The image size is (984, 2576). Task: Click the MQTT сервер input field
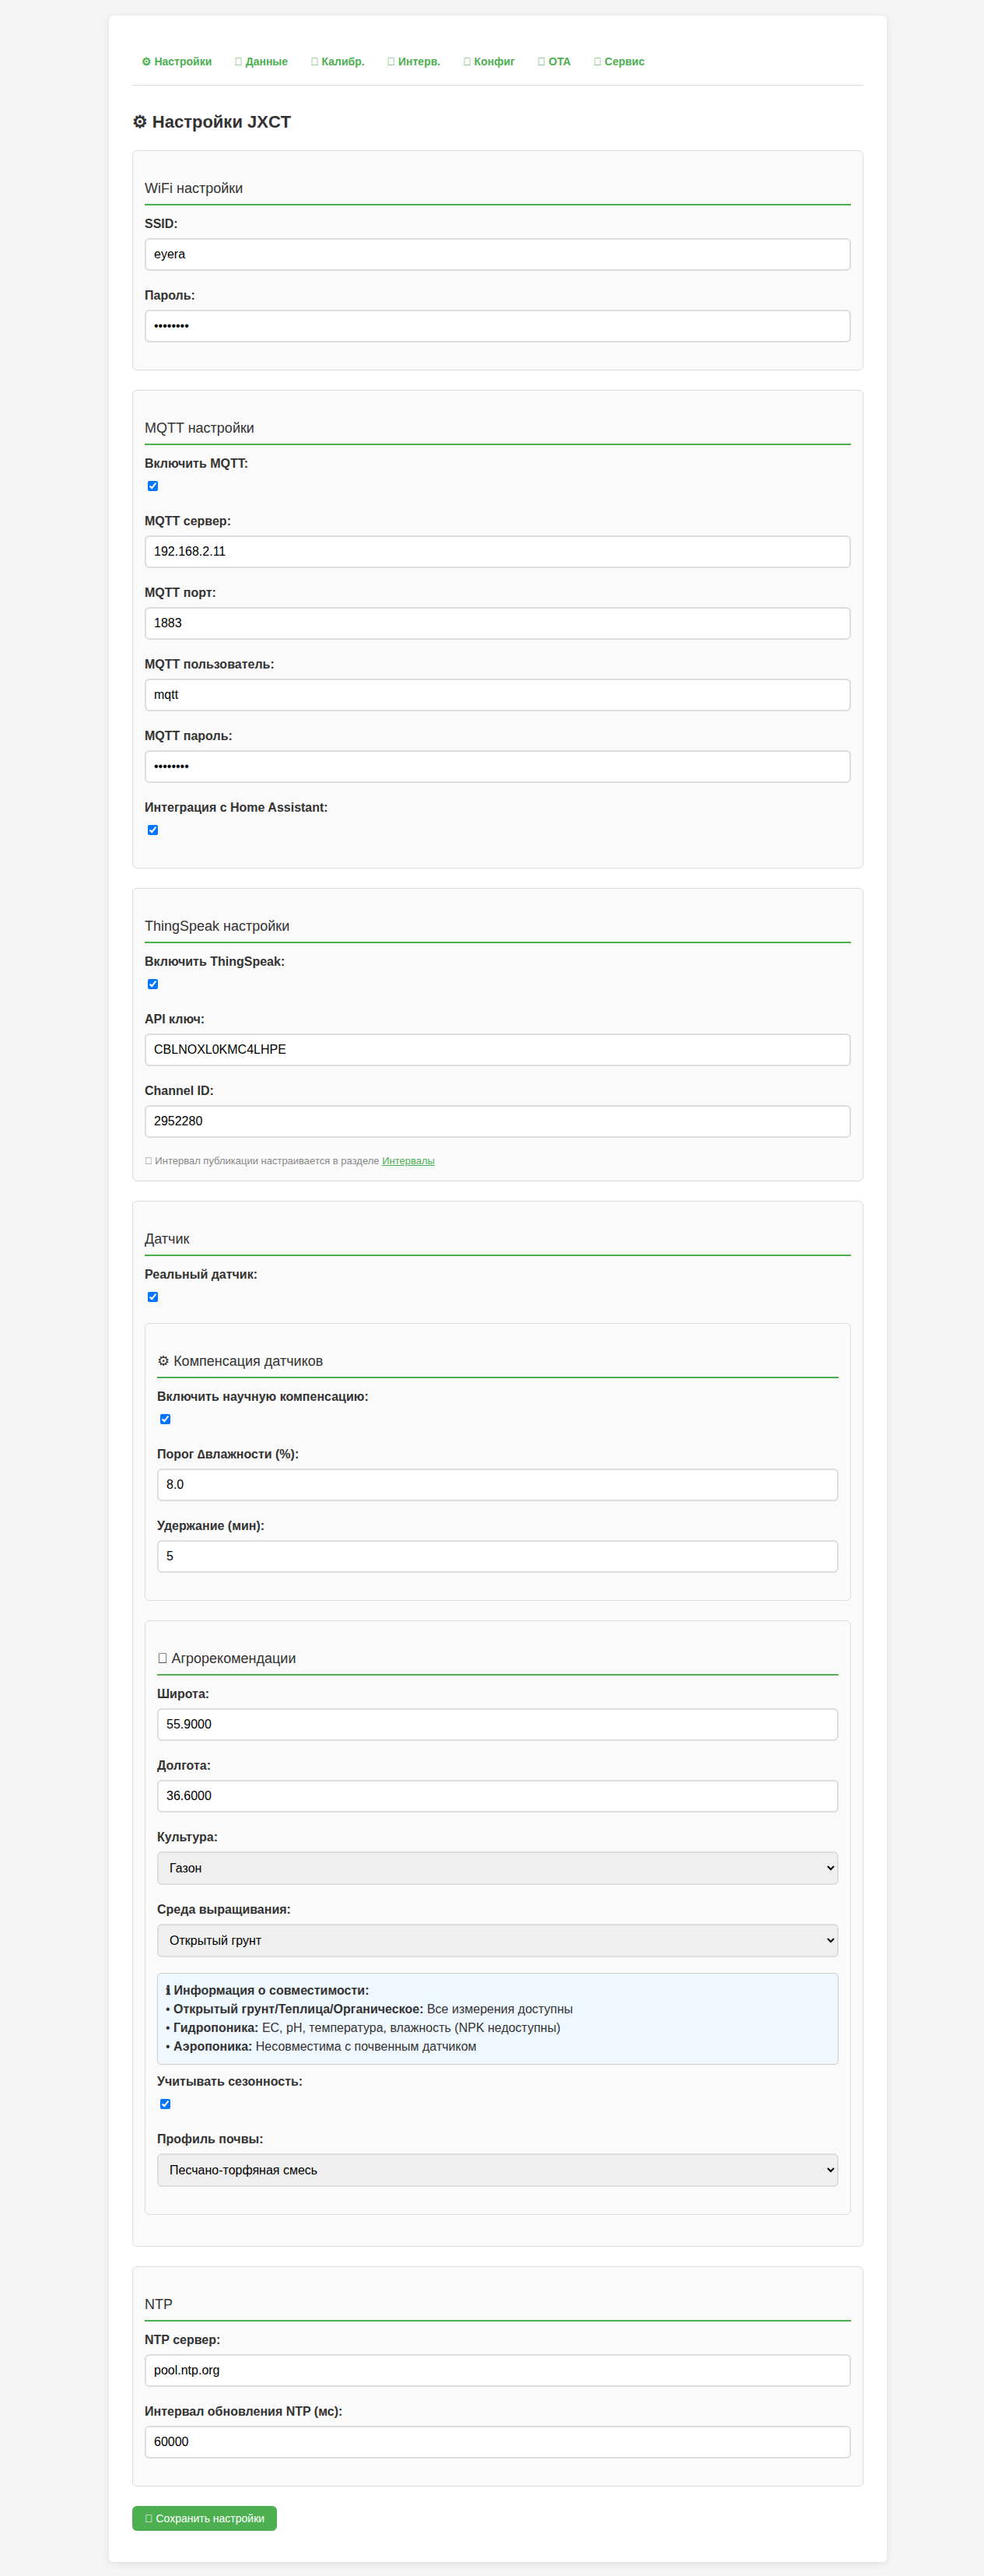[497, 551]
